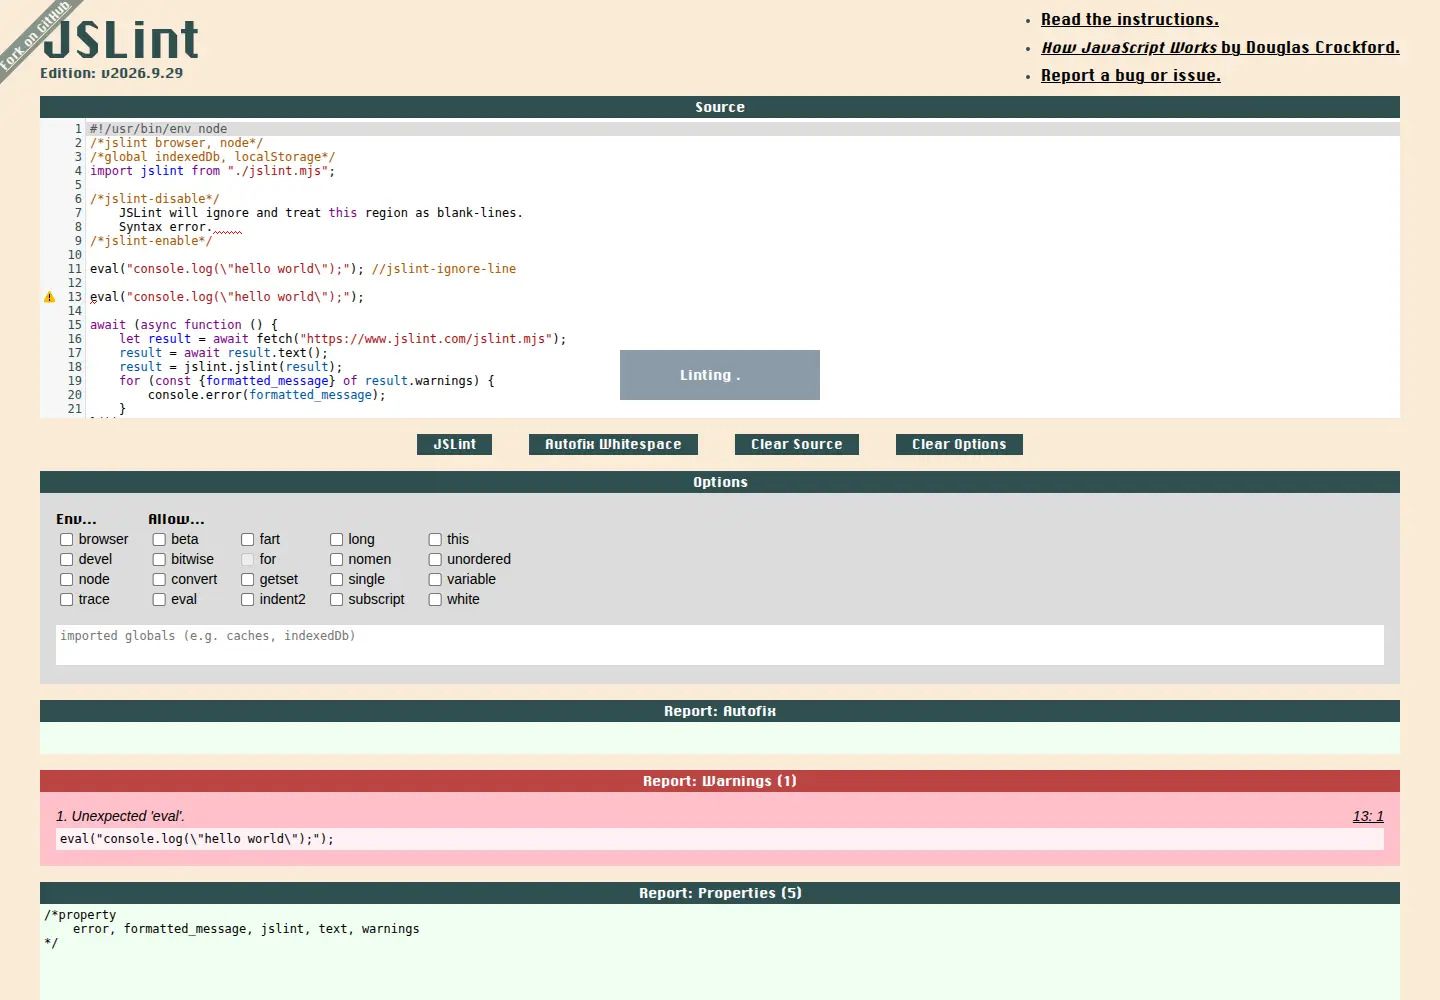Click the Autofix Whitespace button
The height and width of the screenshot is (1000, 1440).
[x=613, y=444]
